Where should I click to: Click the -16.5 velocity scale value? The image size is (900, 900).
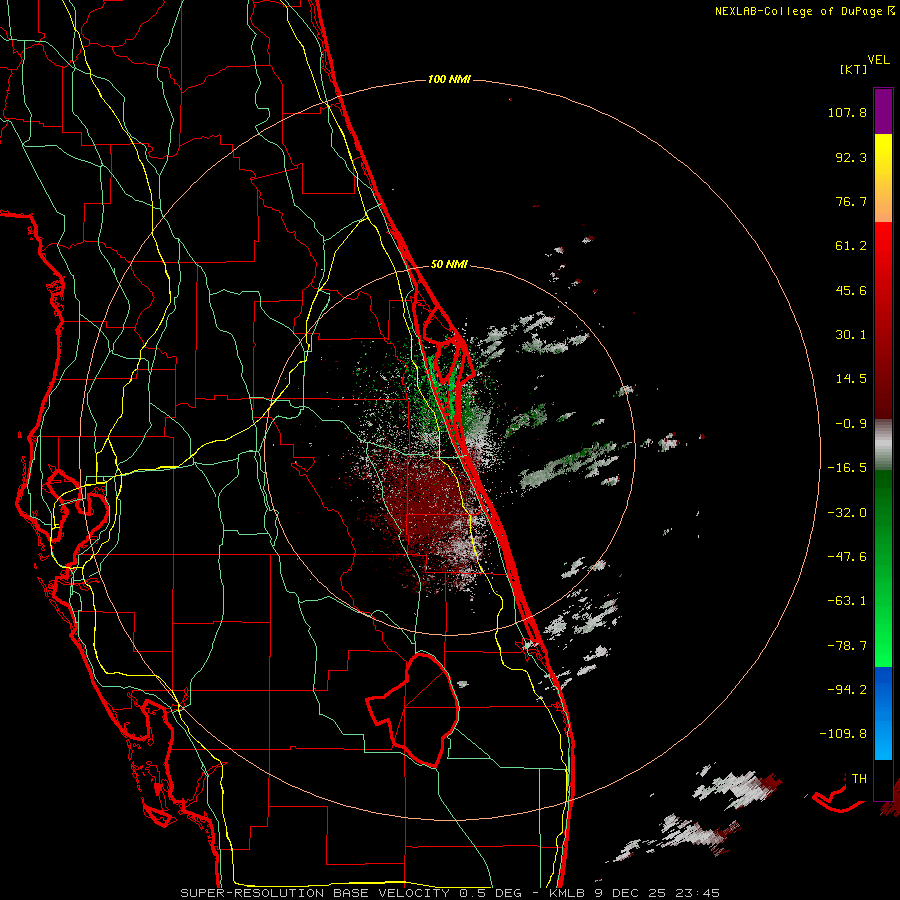(847, 468)
